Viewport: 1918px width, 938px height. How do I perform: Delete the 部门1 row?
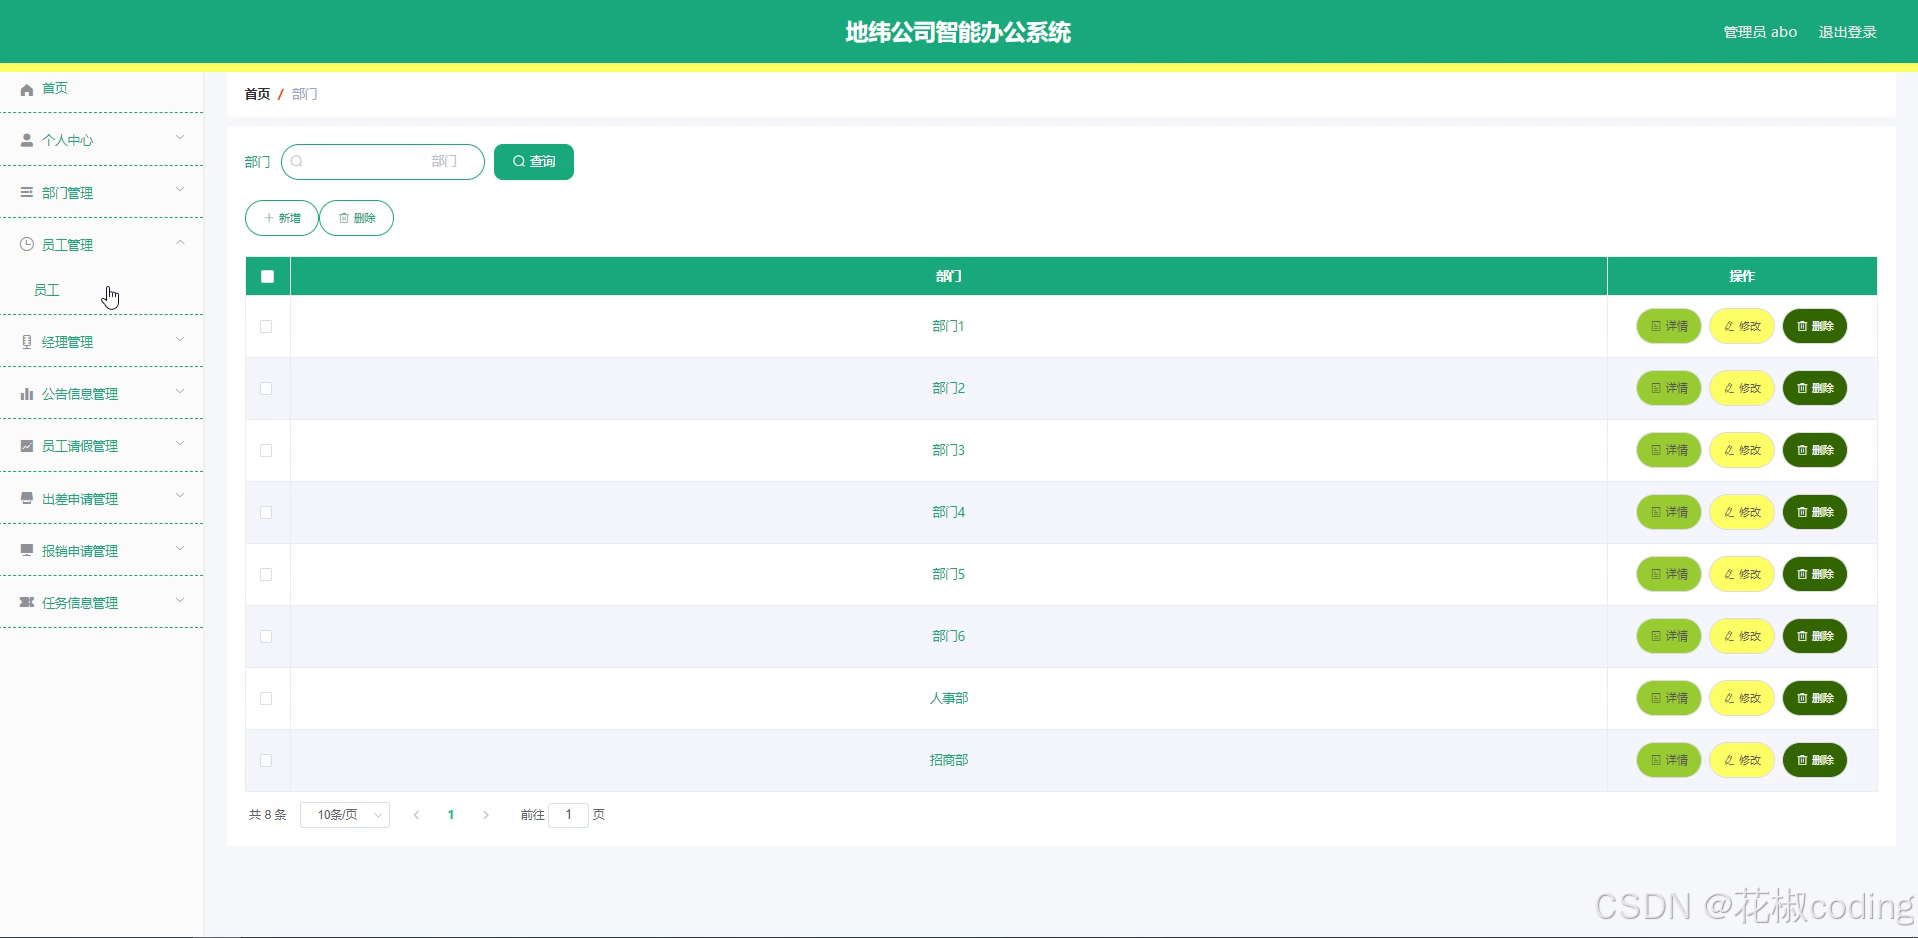click(x=1814, y=326)
